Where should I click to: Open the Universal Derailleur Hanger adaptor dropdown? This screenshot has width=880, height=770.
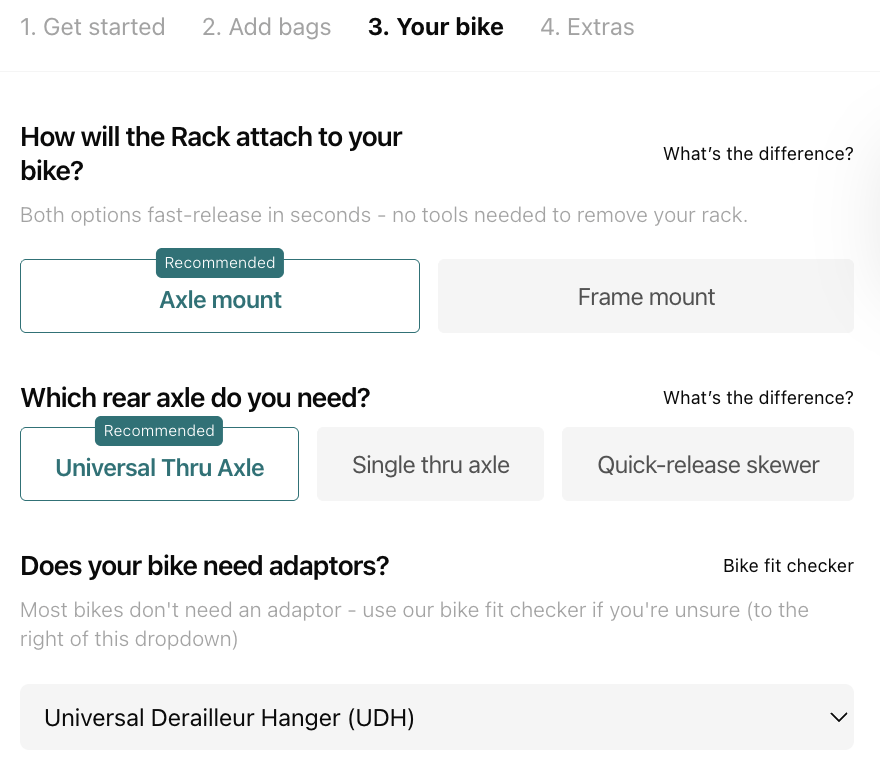point(420,717)
